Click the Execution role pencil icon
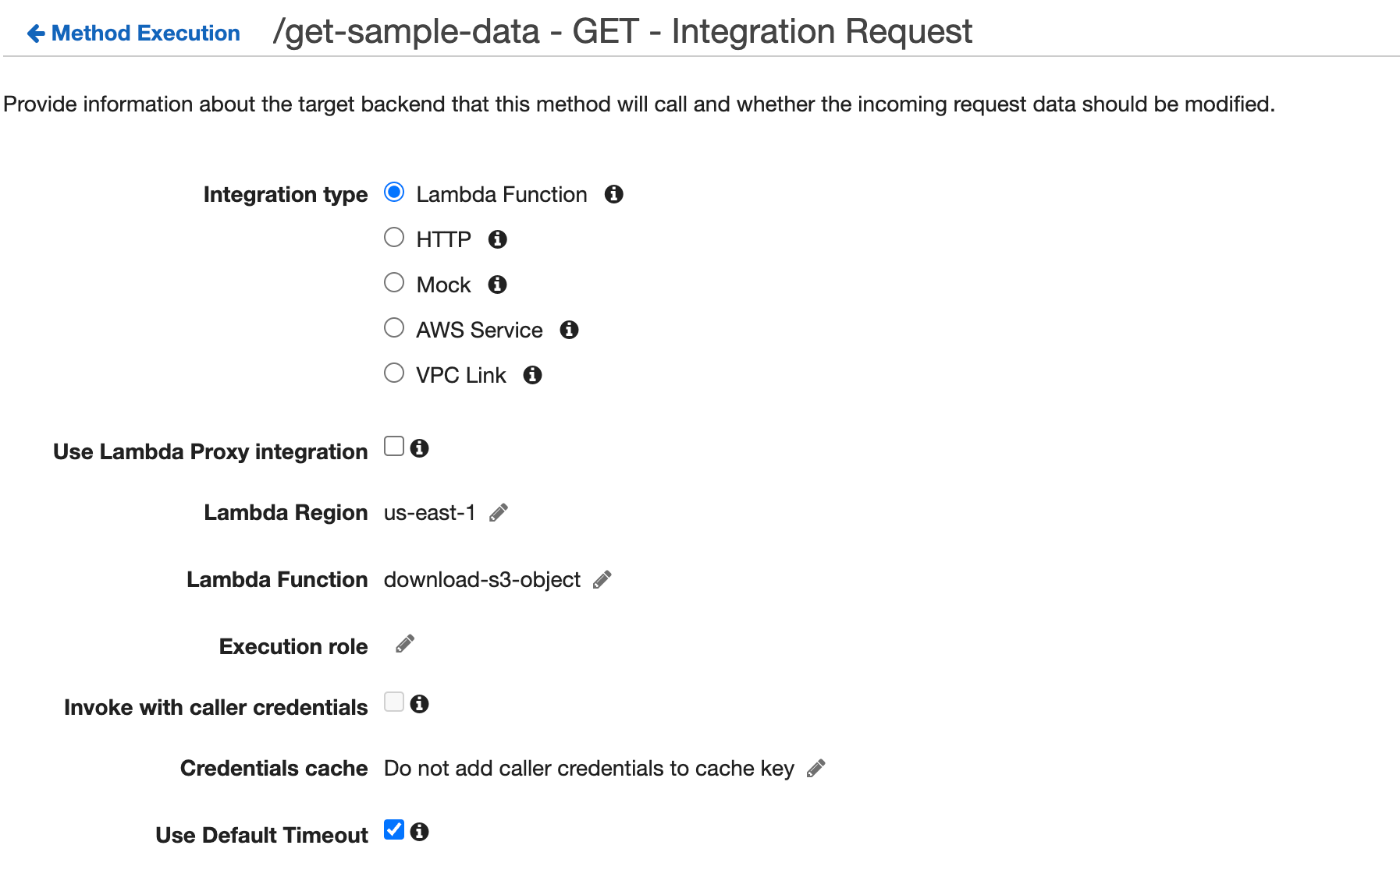The height and width of the screenshot is (870, 1400). [x=405, y=644]
